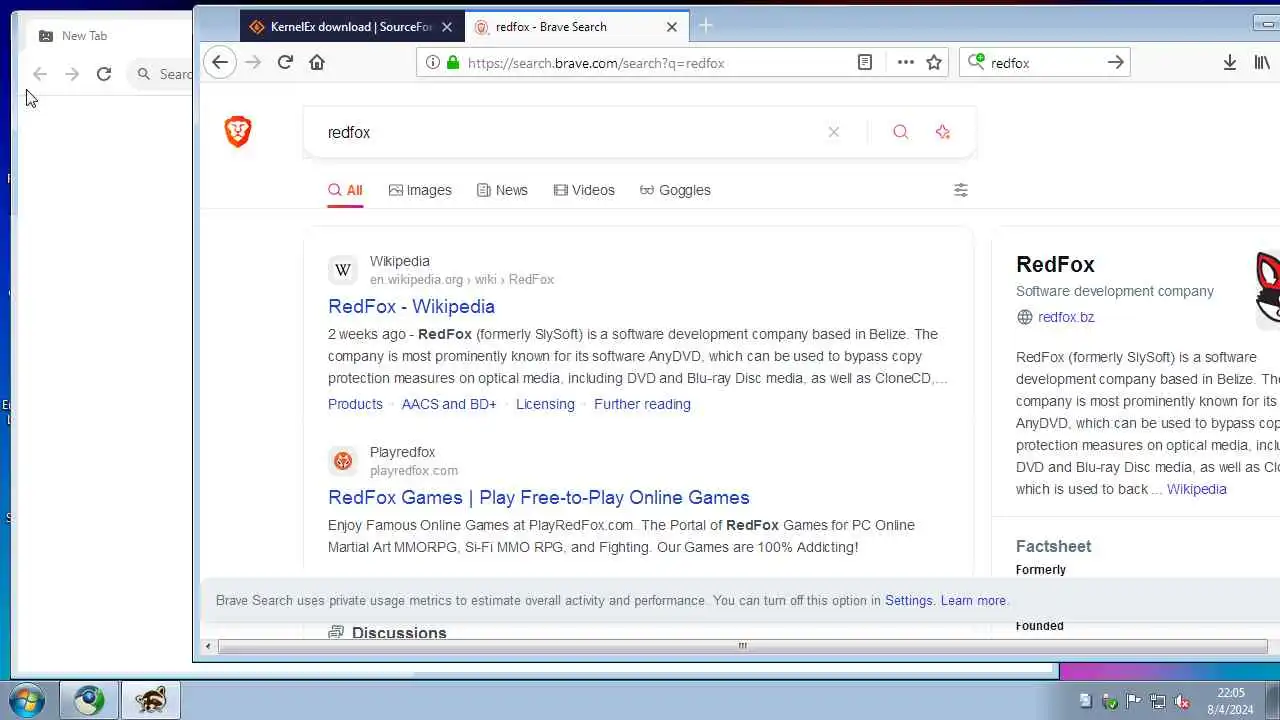Click the Brave lion logo
Screen dimensions: 1280x720
pos(238,131)
